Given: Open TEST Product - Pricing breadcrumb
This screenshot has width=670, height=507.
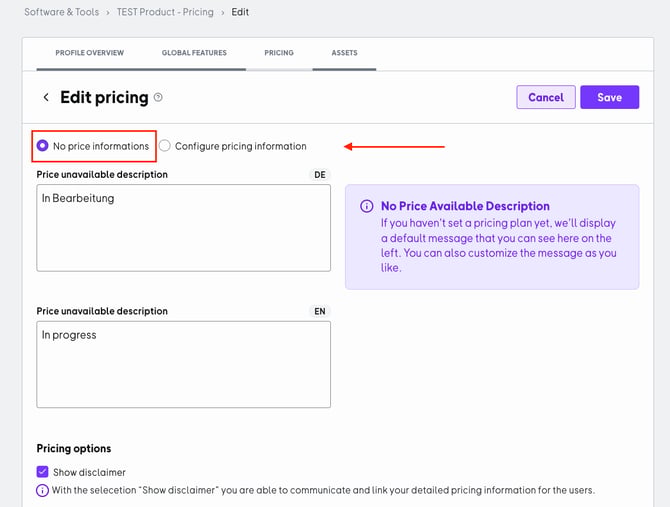Looking at the screenshot, I should (165, 12).
